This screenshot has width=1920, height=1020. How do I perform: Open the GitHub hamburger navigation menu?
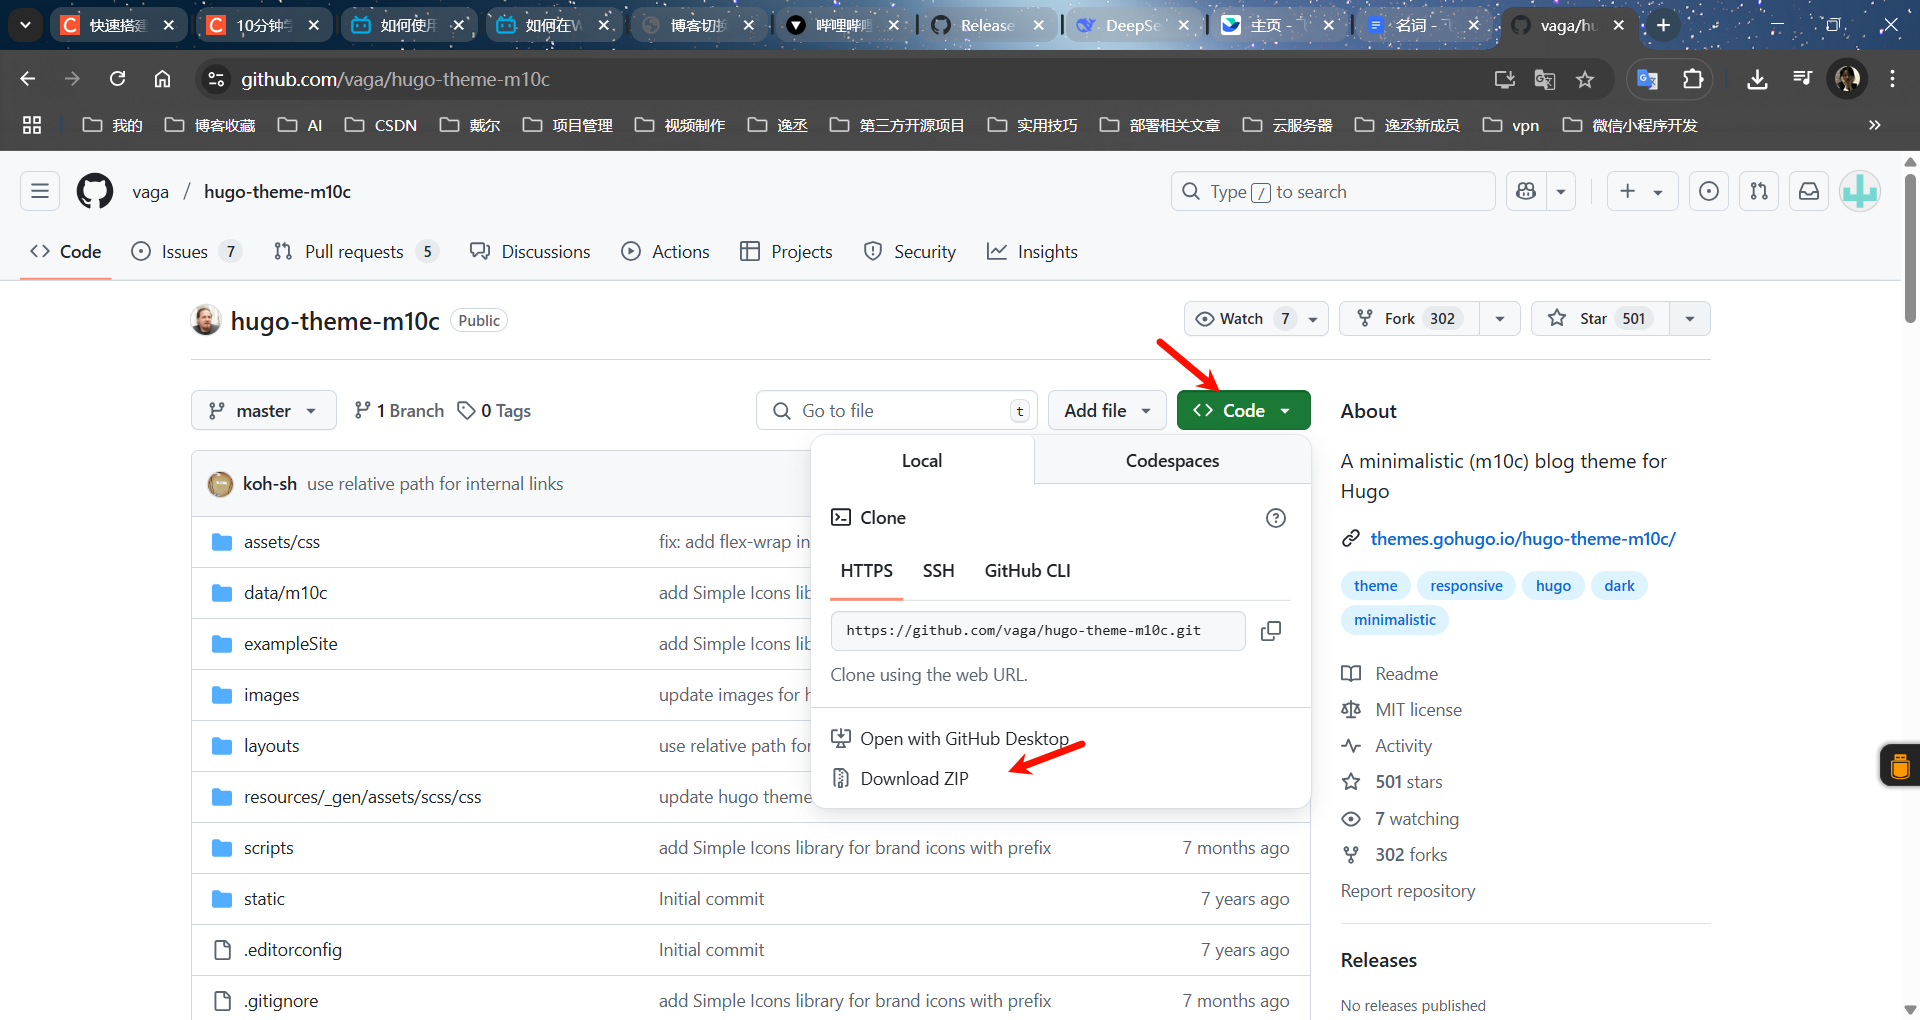(40, 191)
